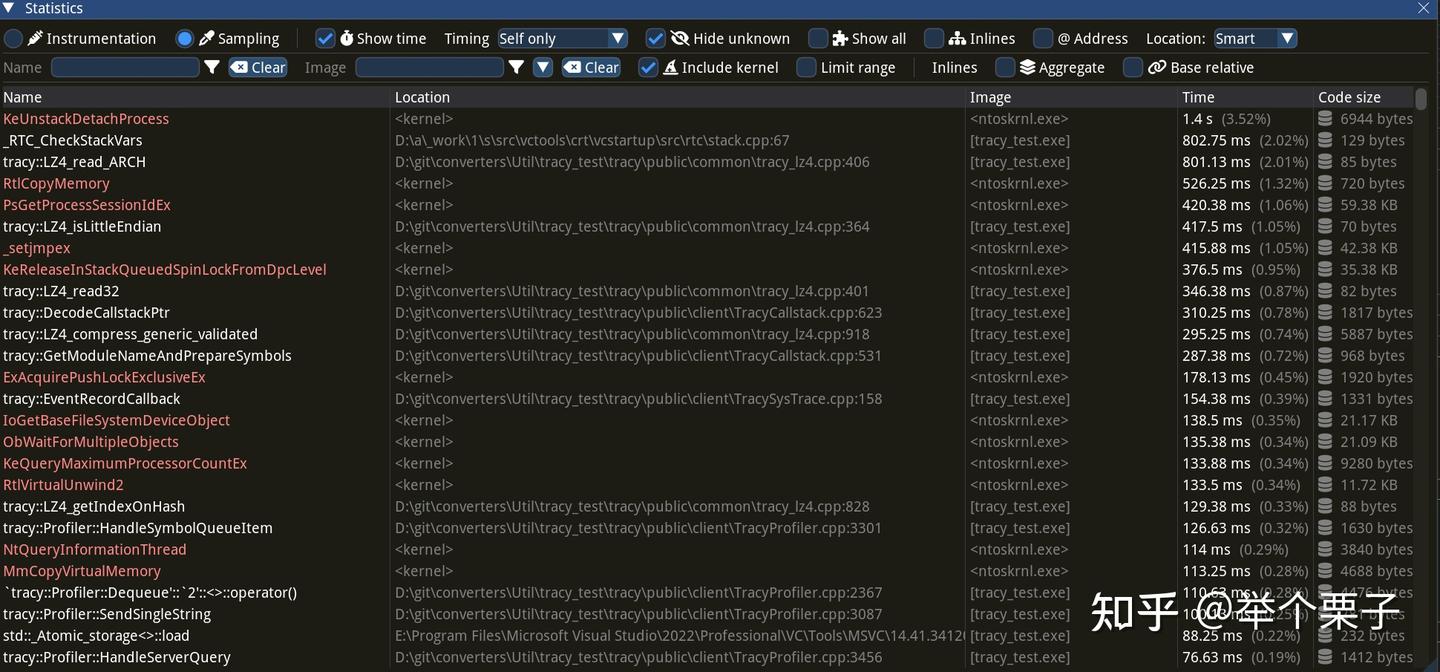Select the MmCopyVirtualMemory symbol
This screenshot has width=1440, height=672.
[82, 571]
